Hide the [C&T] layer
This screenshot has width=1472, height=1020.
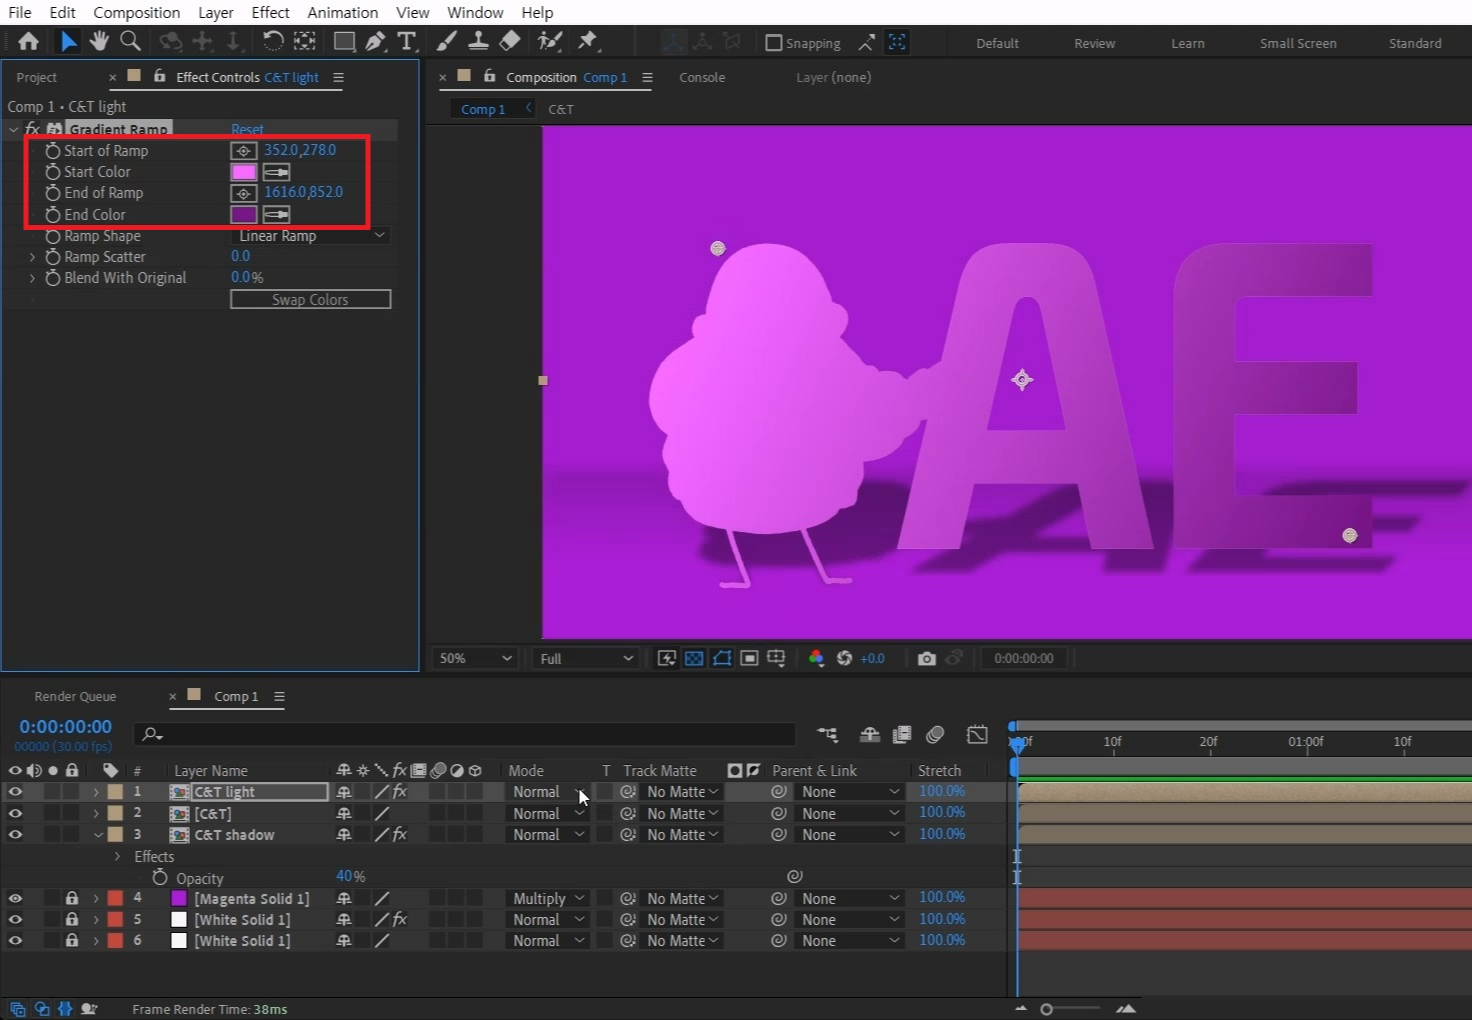15,814
